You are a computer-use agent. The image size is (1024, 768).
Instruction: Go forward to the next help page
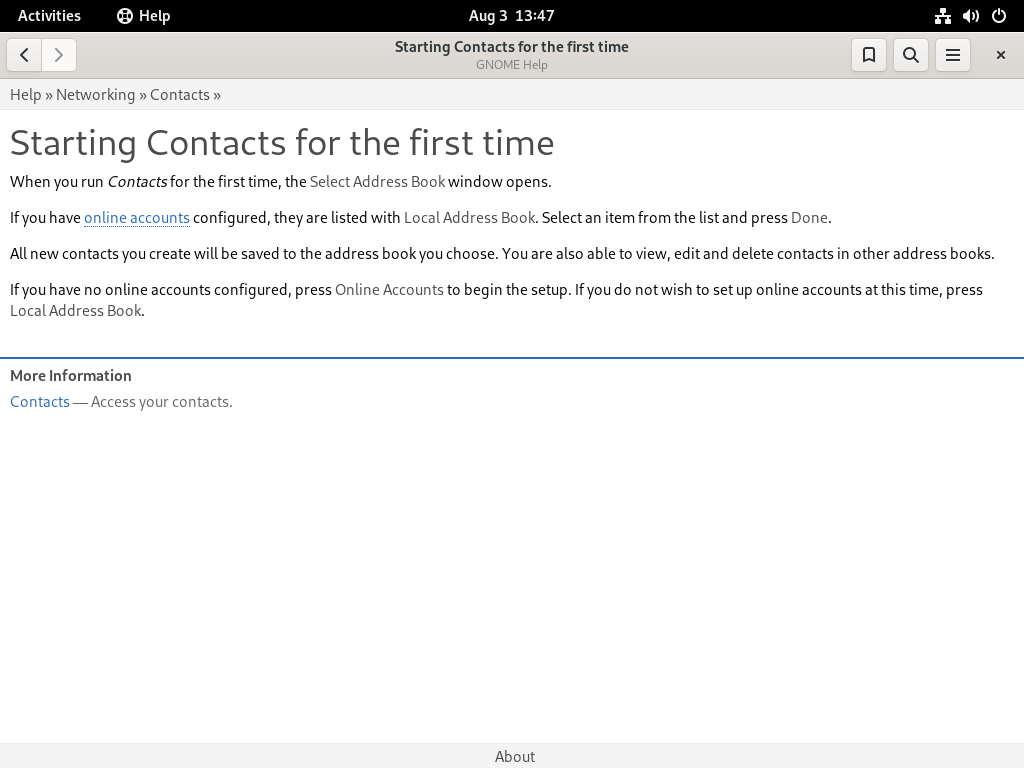click(59, 55)
